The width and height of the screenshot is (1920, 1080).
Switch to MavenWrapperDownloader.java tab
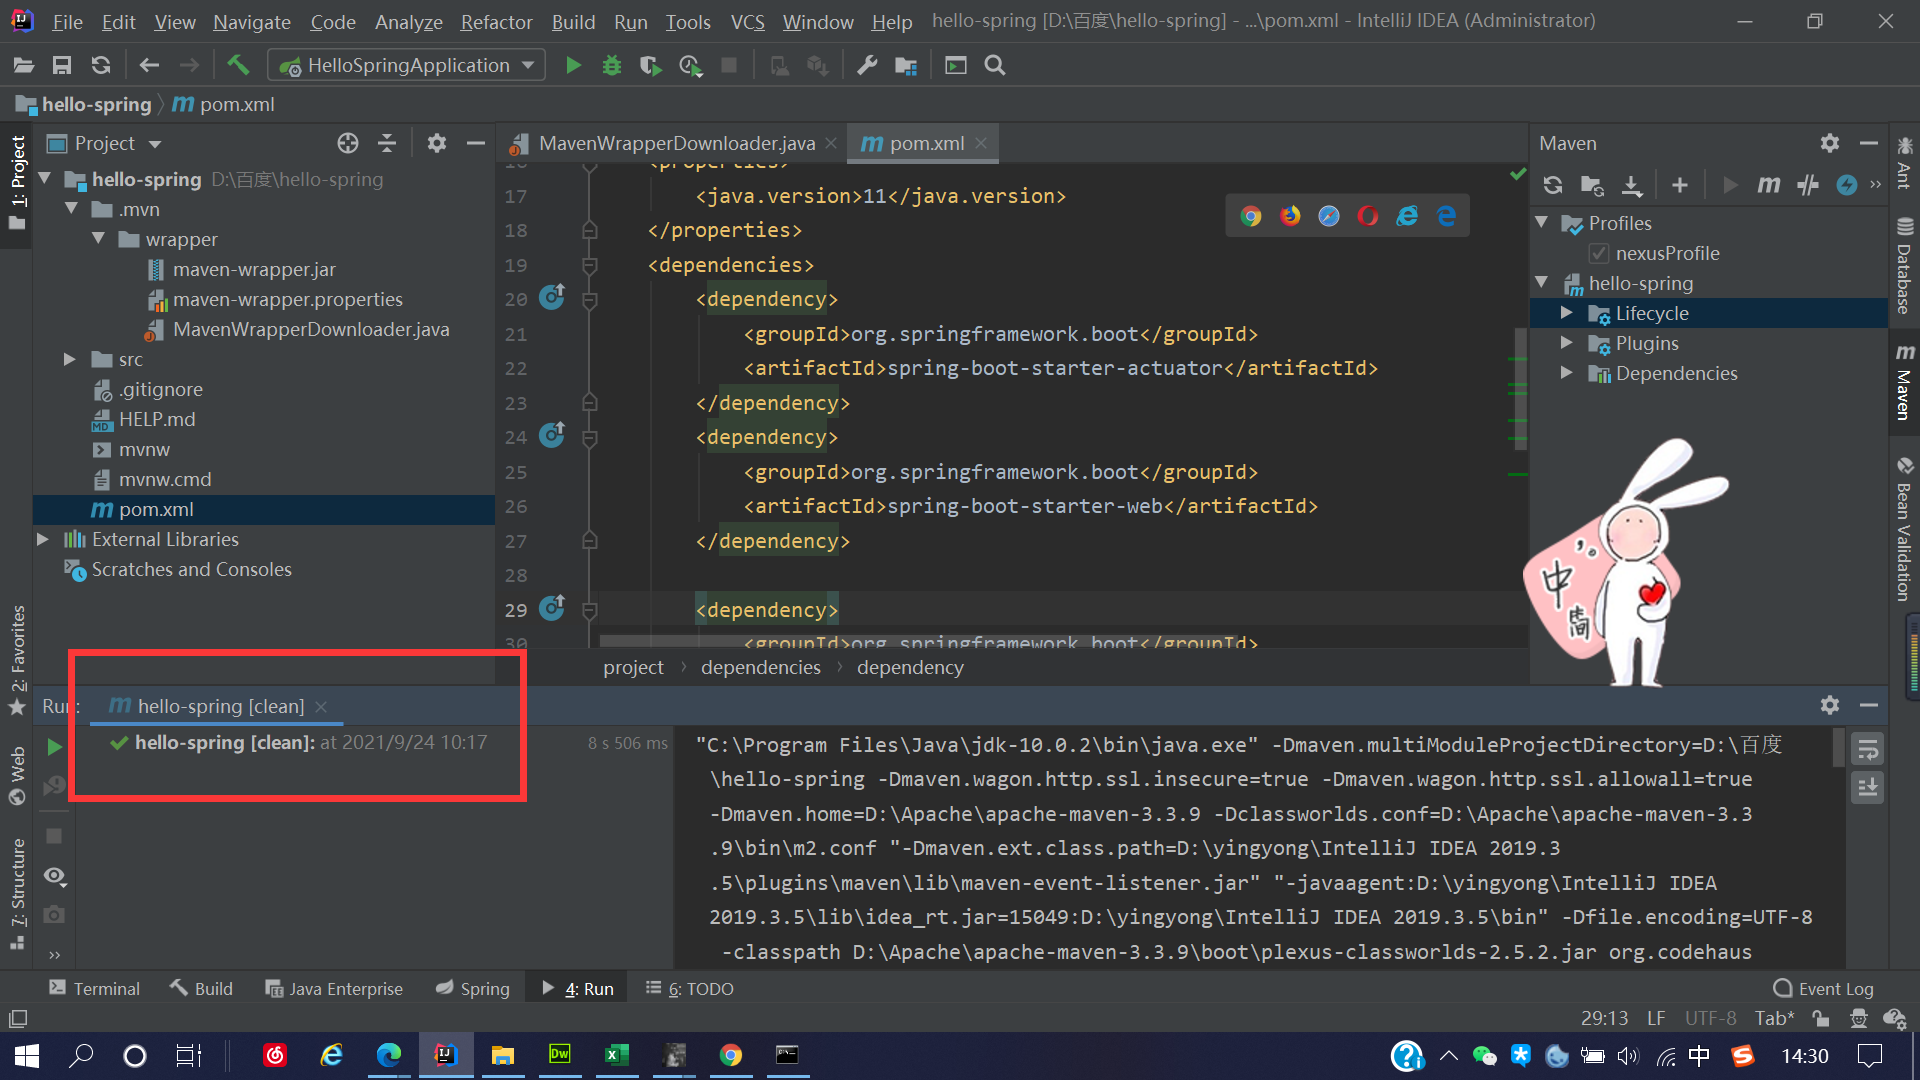676,143
